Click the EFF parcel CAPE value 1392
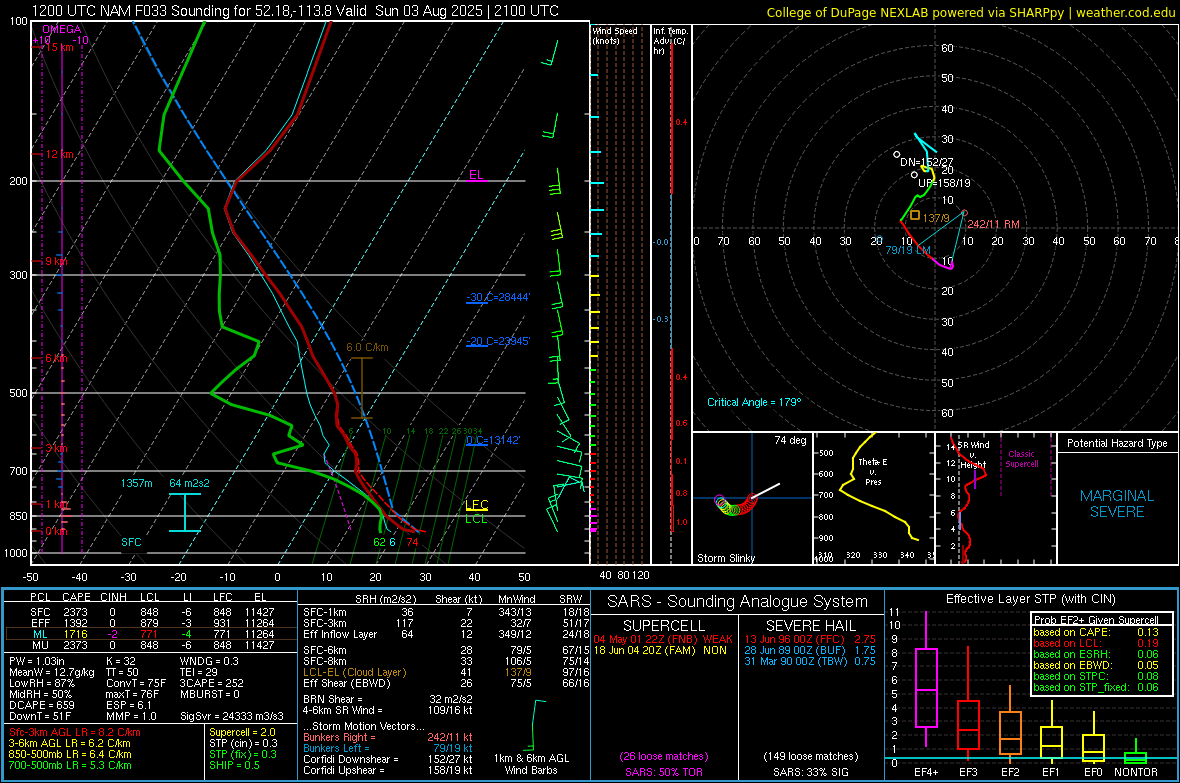Screen dimensions: 1180x783 pyautogui.click(x=75, y=623)
